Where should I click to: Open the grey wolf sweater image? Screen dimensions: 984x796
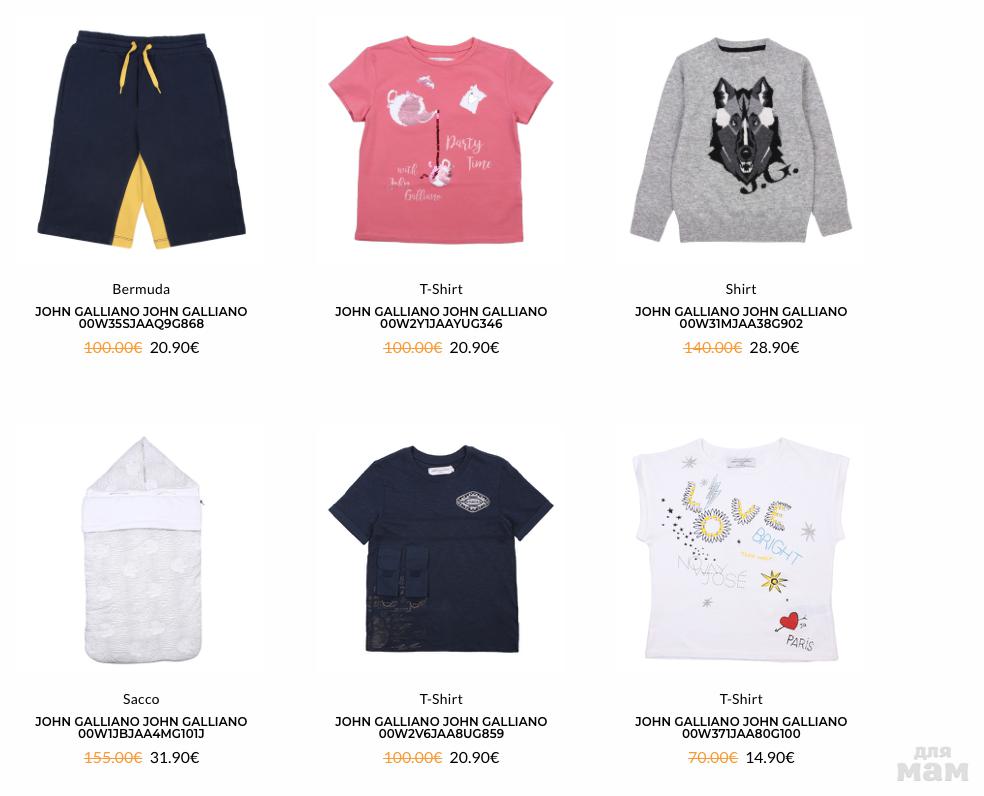741,139
